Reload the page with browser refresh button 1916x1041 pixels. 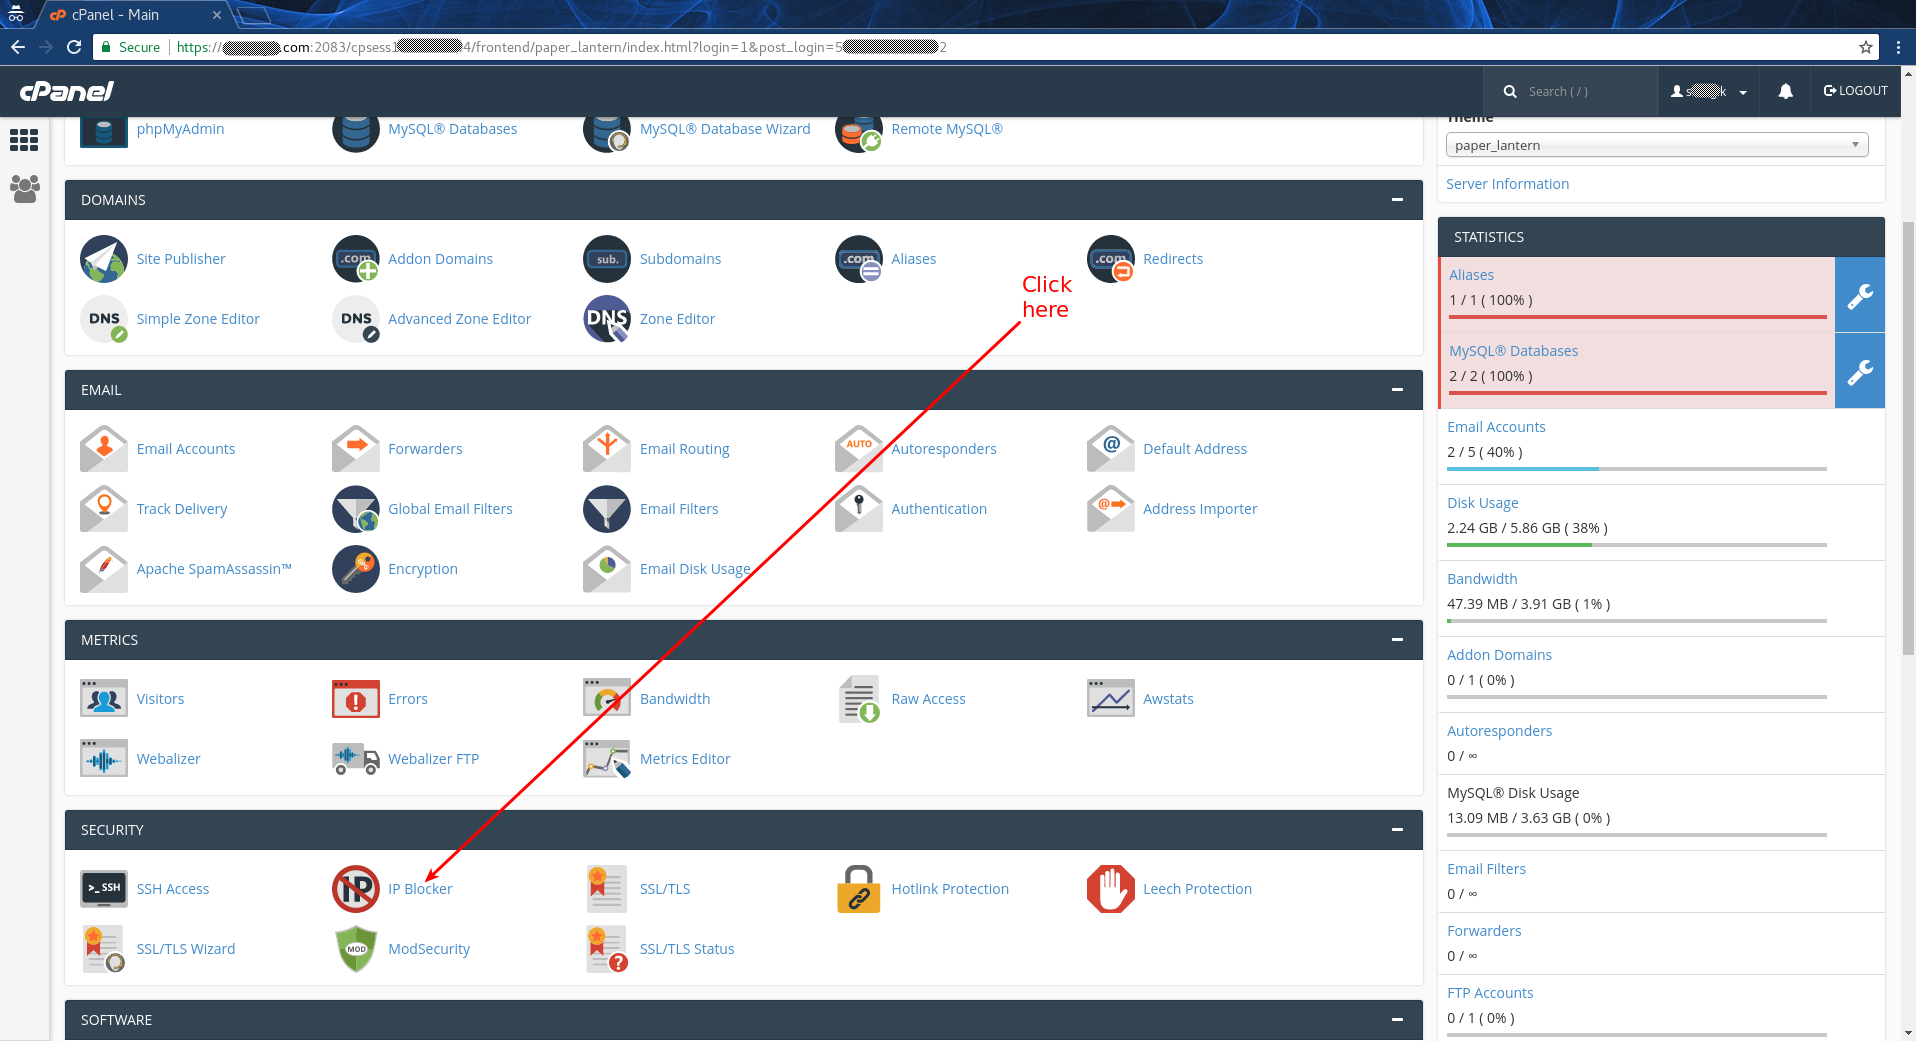(x=73, y=47)
